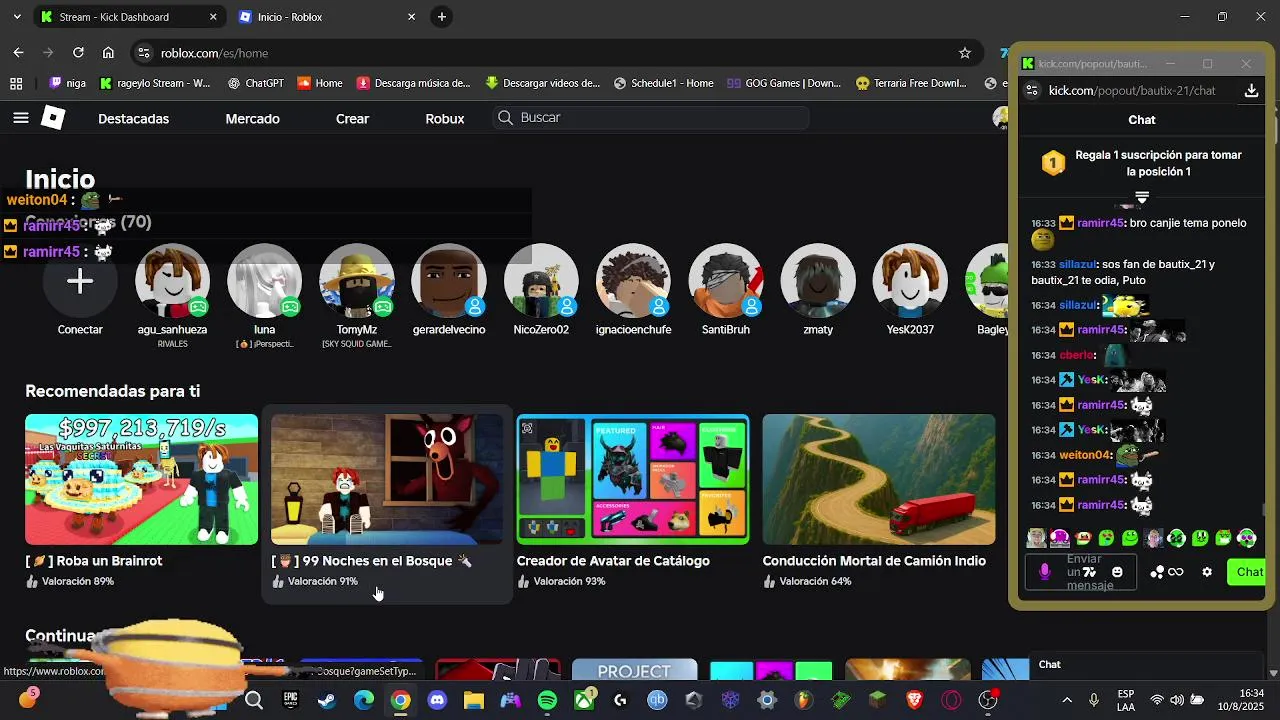Open the Roblox hamburger navigation menu

pyautogui.click(x=21, y=118)
